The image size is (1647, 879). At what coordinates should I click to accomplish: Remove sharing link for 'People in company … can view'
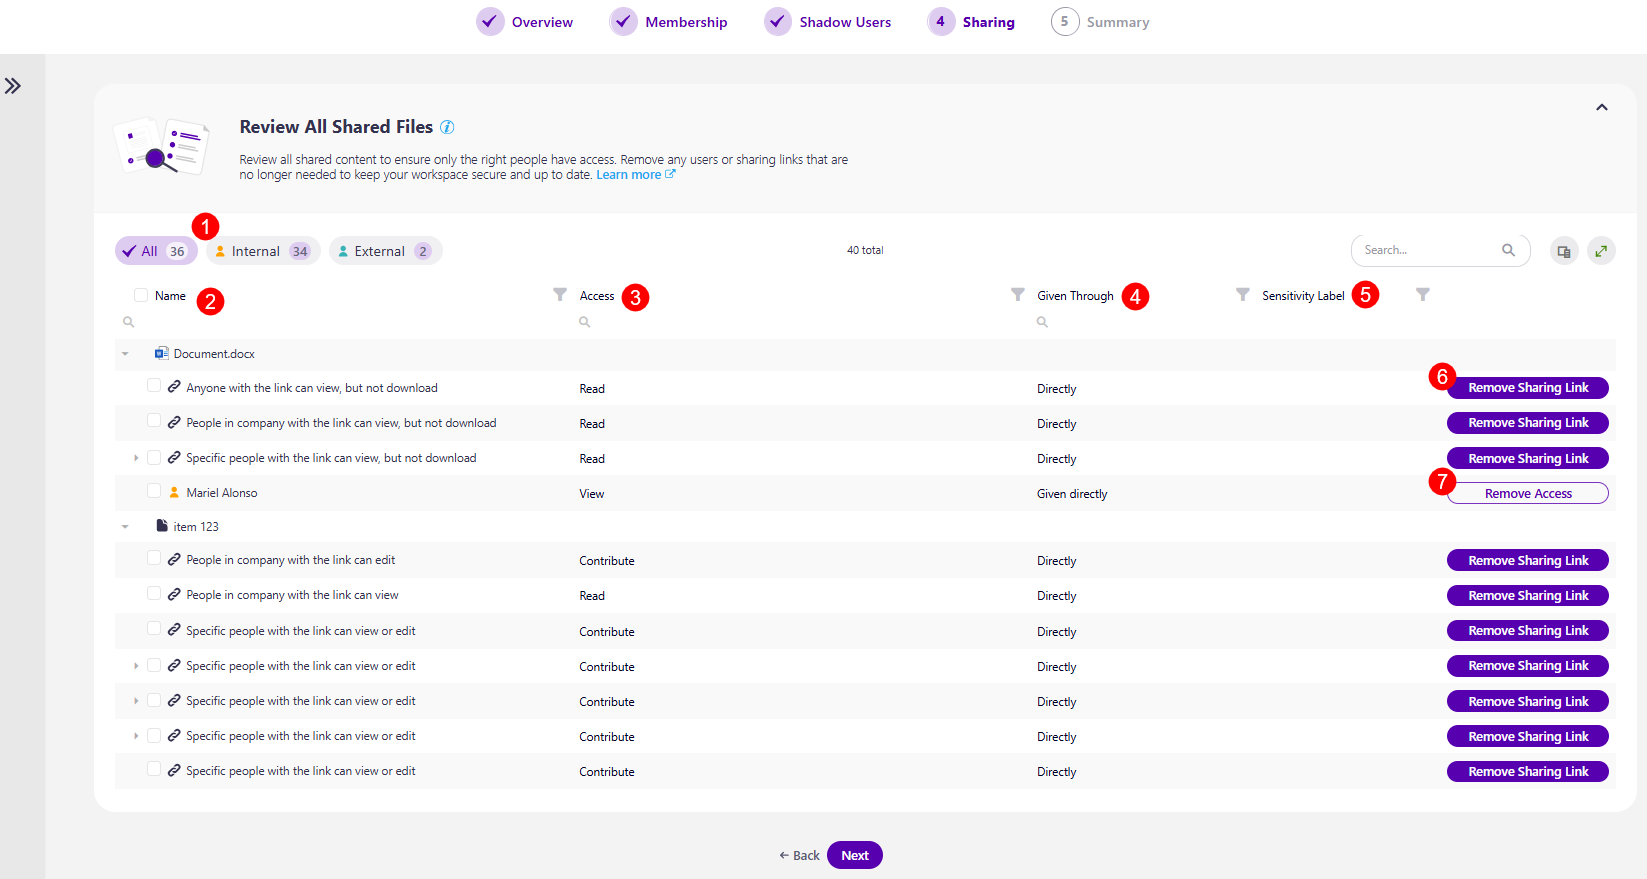point(1527,595)
